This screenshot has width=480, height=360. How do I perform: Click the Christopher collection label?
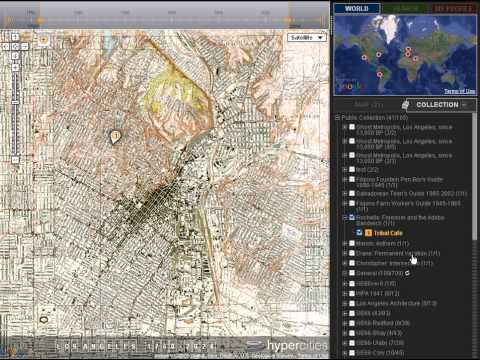pyautogui.click(x=395, y=263)
